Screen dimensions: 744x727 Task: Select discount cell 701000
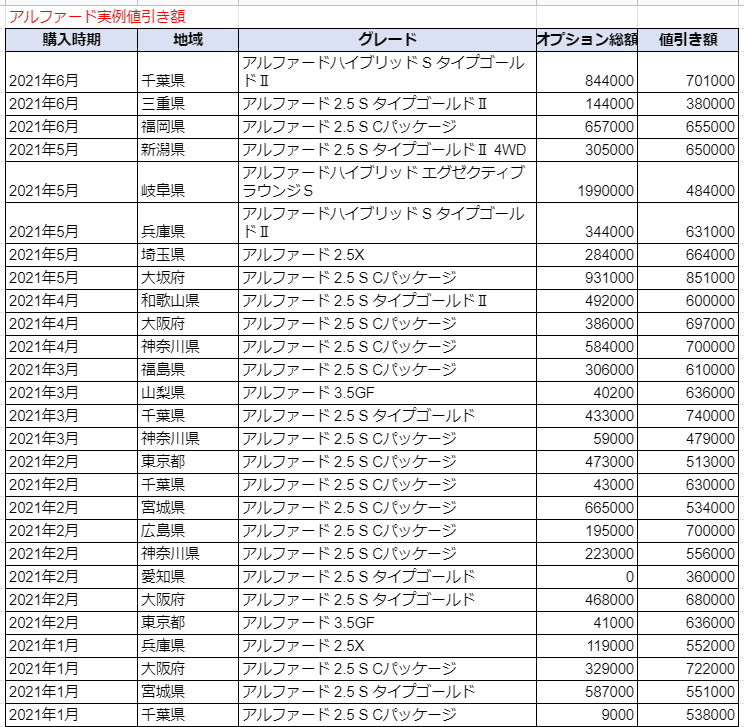click(x=688, y=72)
